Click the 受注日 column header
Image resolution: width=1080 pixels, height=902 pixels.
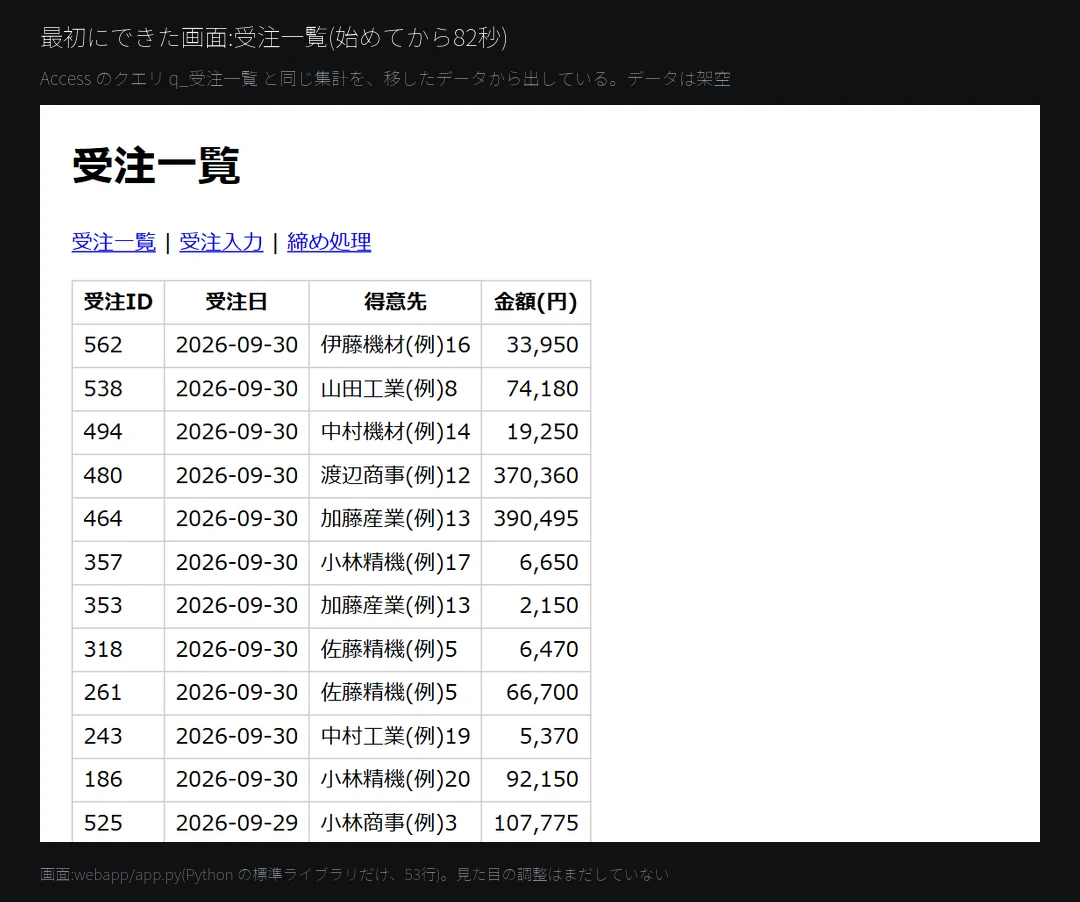(236, 302)
